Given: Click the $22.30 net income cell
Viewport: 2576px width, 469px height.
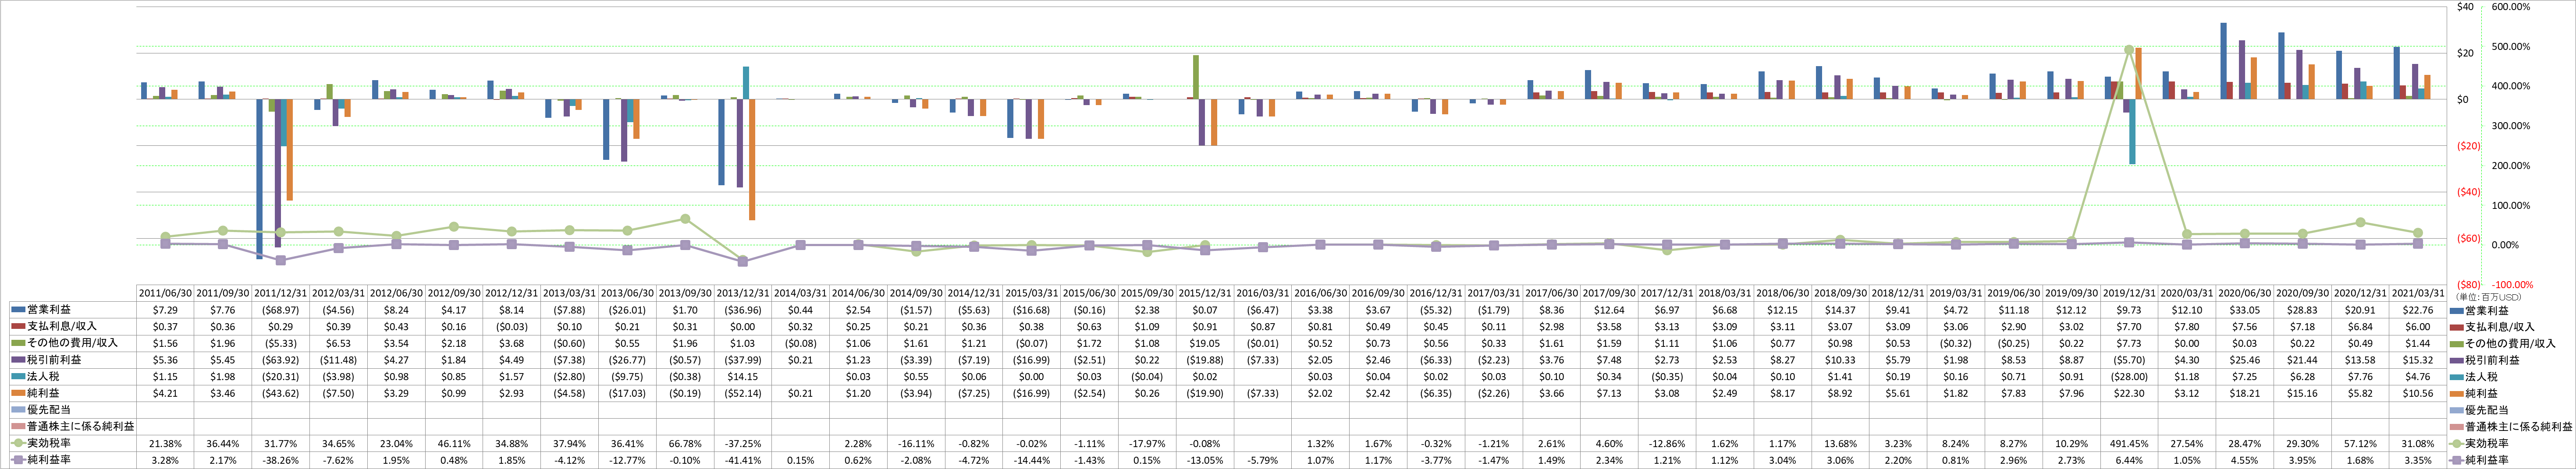Looking at the screenshot, I should pos(2129,393).
